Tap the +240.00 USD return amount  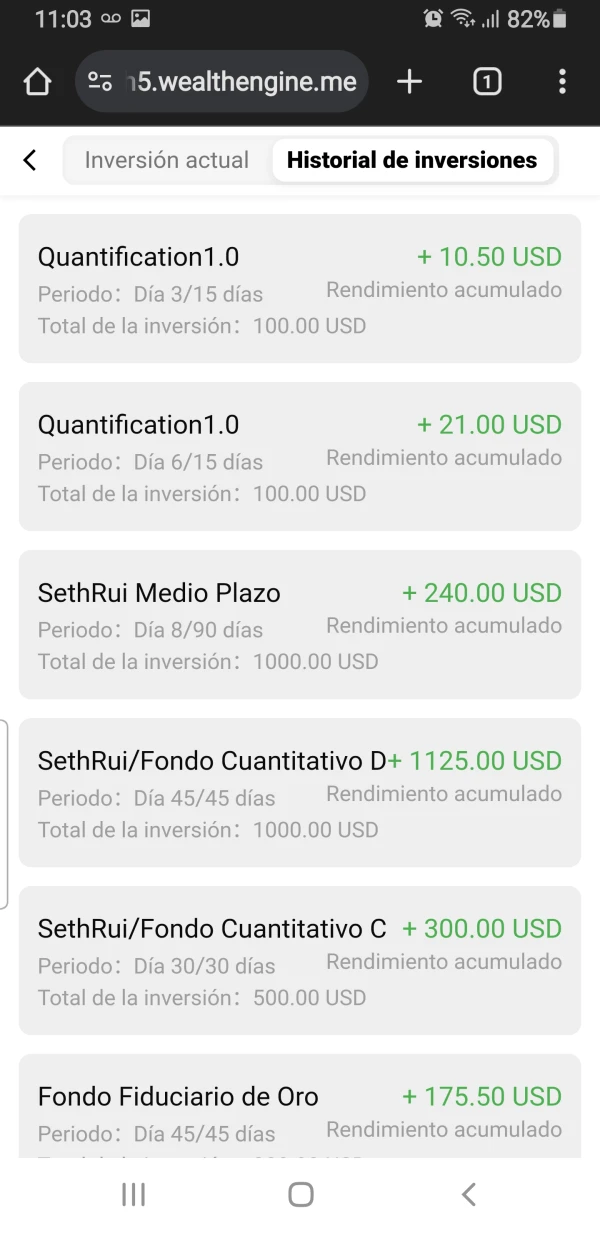point(482,593)
